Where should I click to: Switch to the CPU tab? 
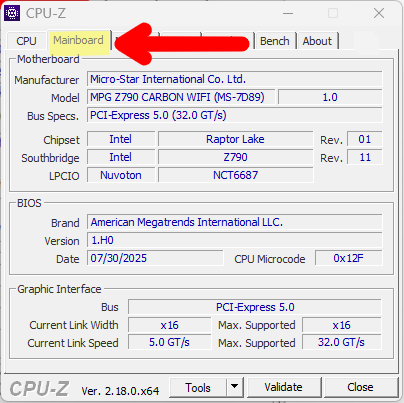pyautogui.click(x=26, y=41)
